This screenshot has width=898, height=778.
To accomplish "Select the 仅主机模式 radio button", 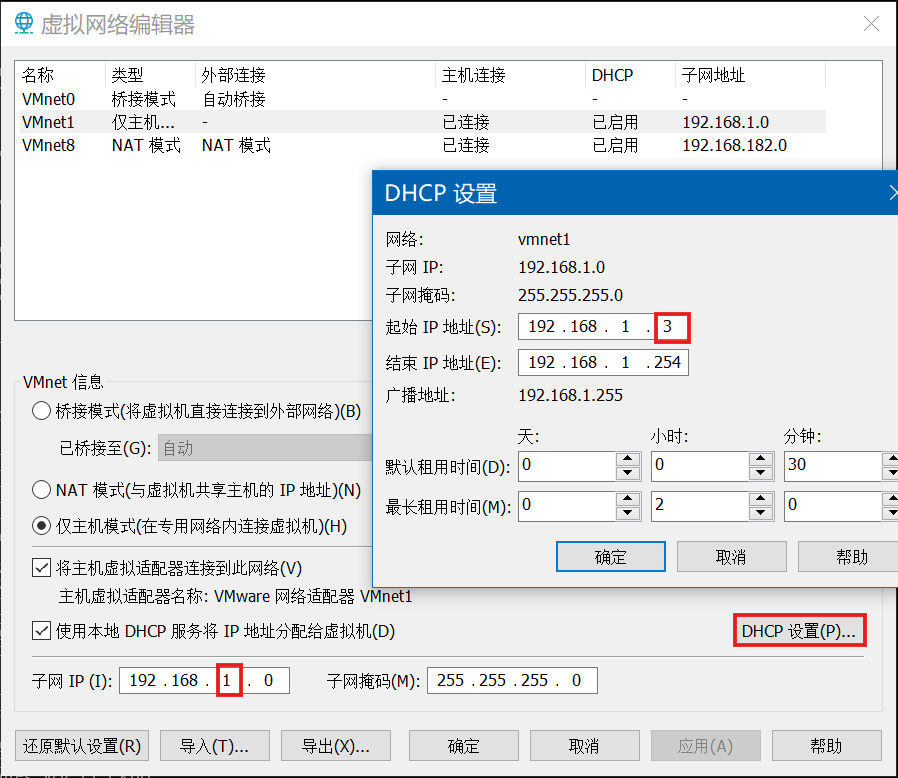I will (x=42, y=525).
